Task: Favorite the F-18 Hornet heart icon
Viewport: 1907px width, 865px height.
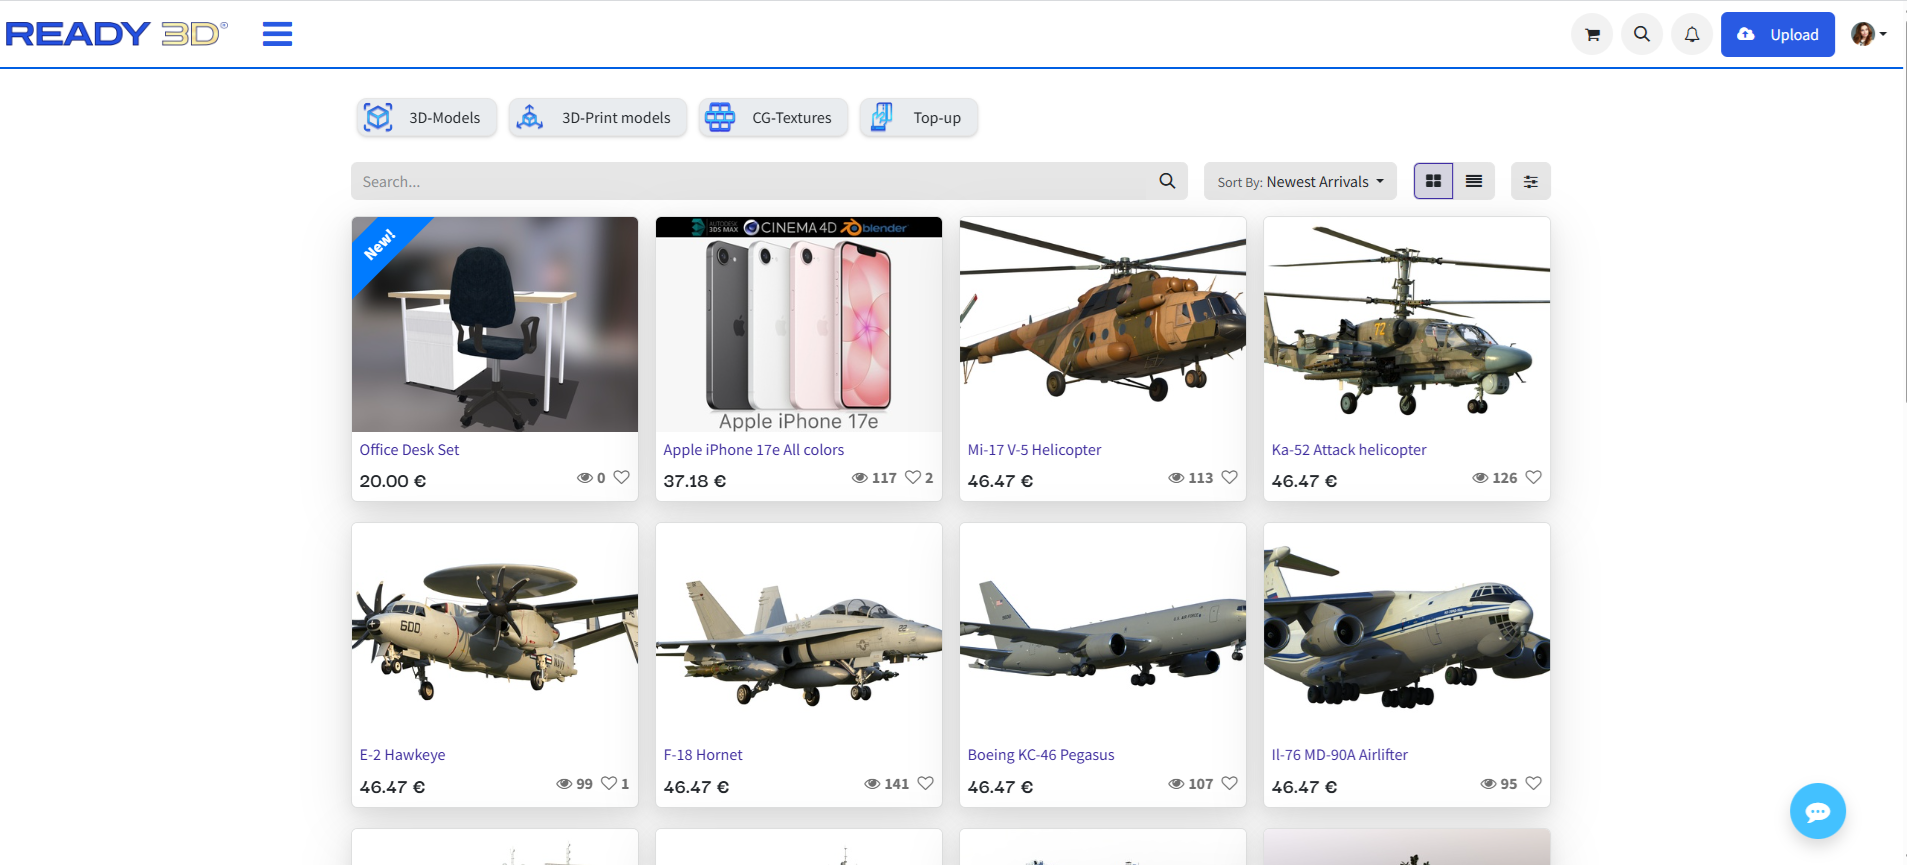Action: pos(925,783)
